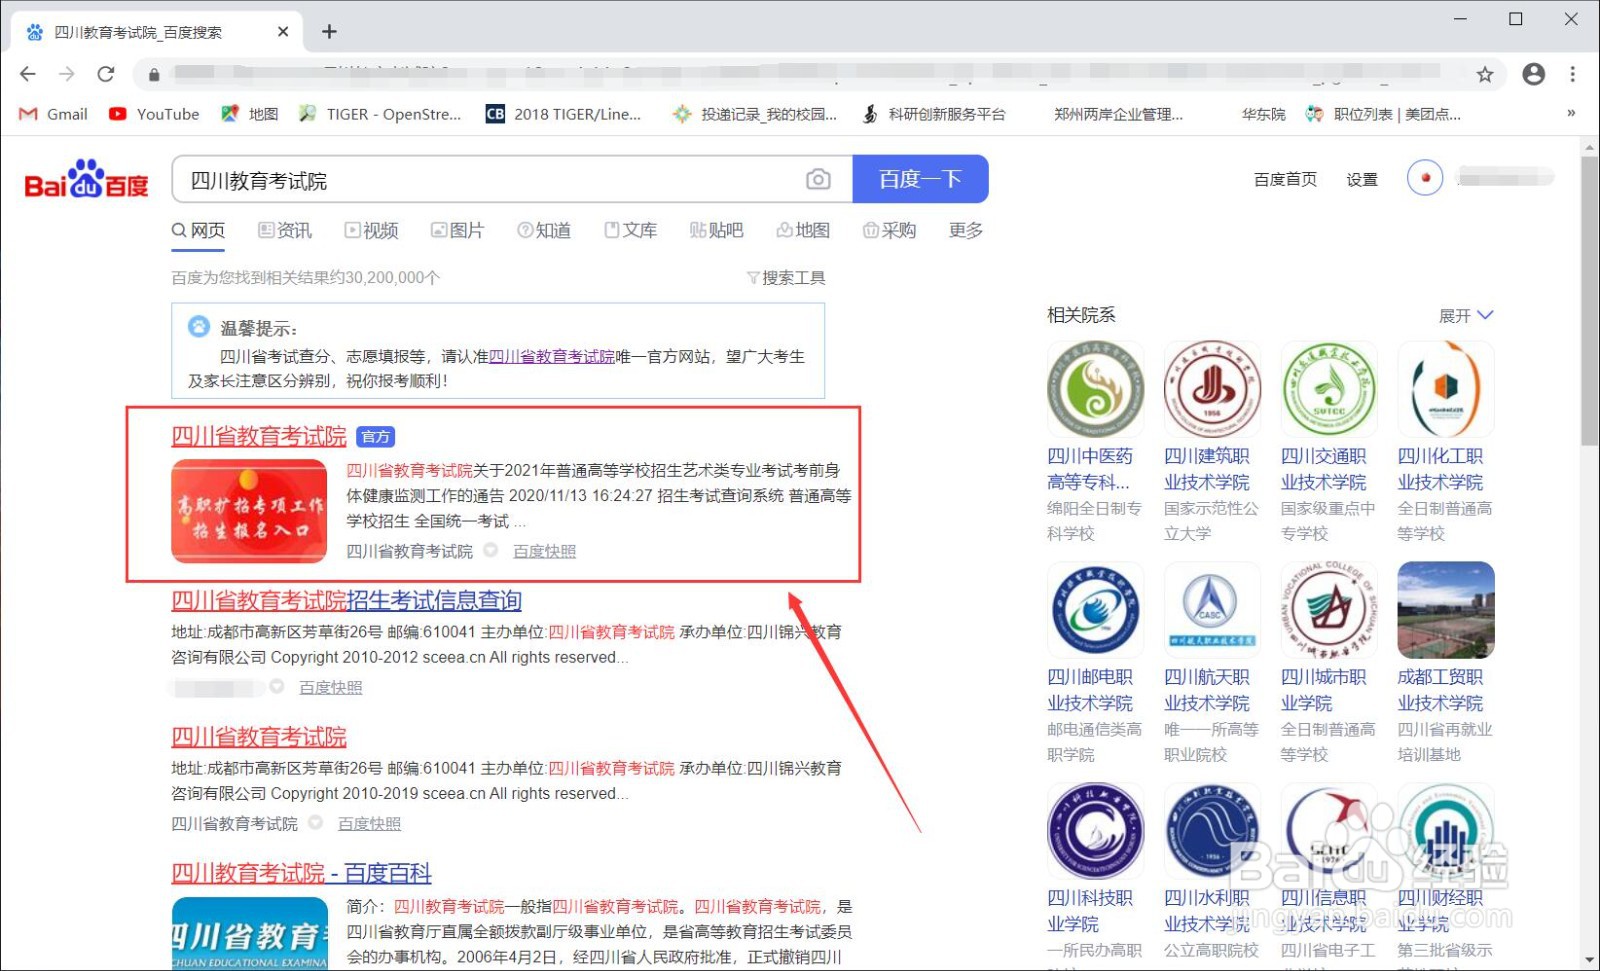
Task: Reload the page with refresh icon
Action: tap(106, 74)
